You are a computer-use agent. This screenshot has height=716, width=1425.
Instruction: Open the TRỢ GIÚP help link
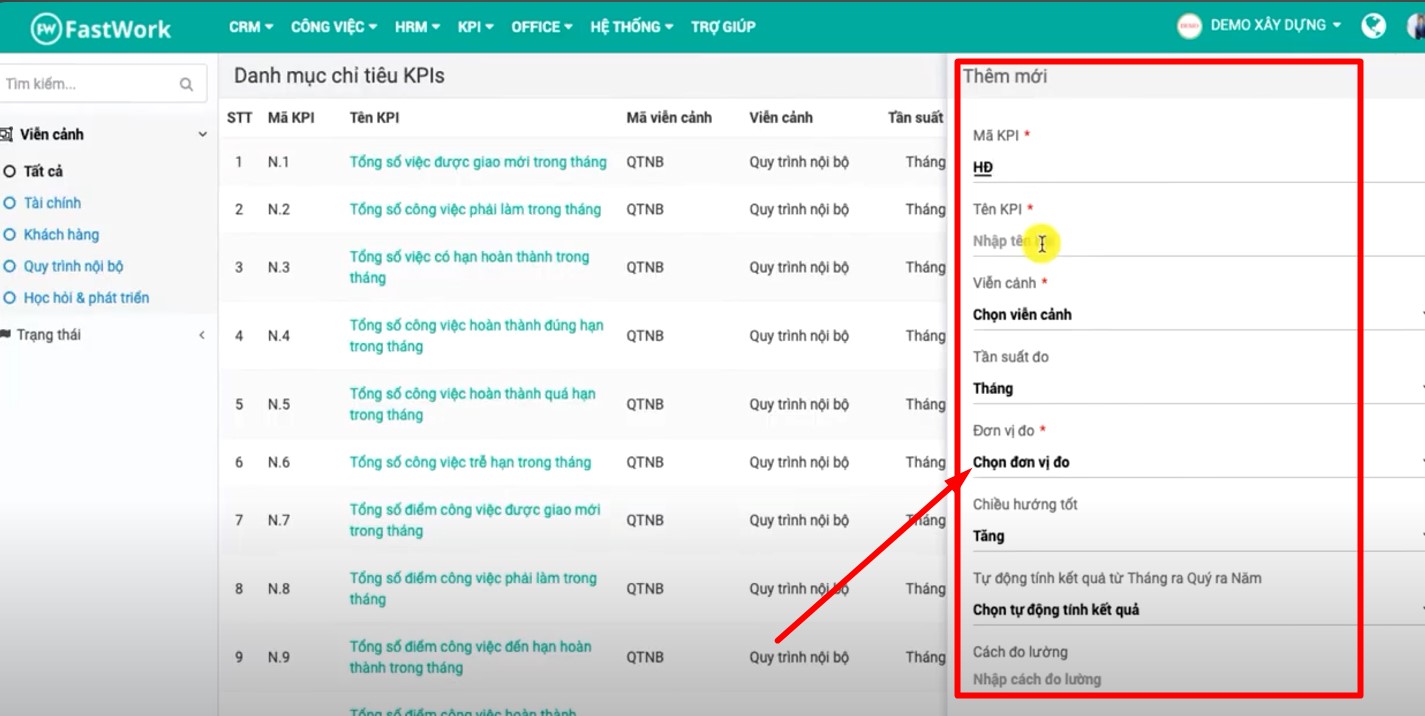coord(723,26)
